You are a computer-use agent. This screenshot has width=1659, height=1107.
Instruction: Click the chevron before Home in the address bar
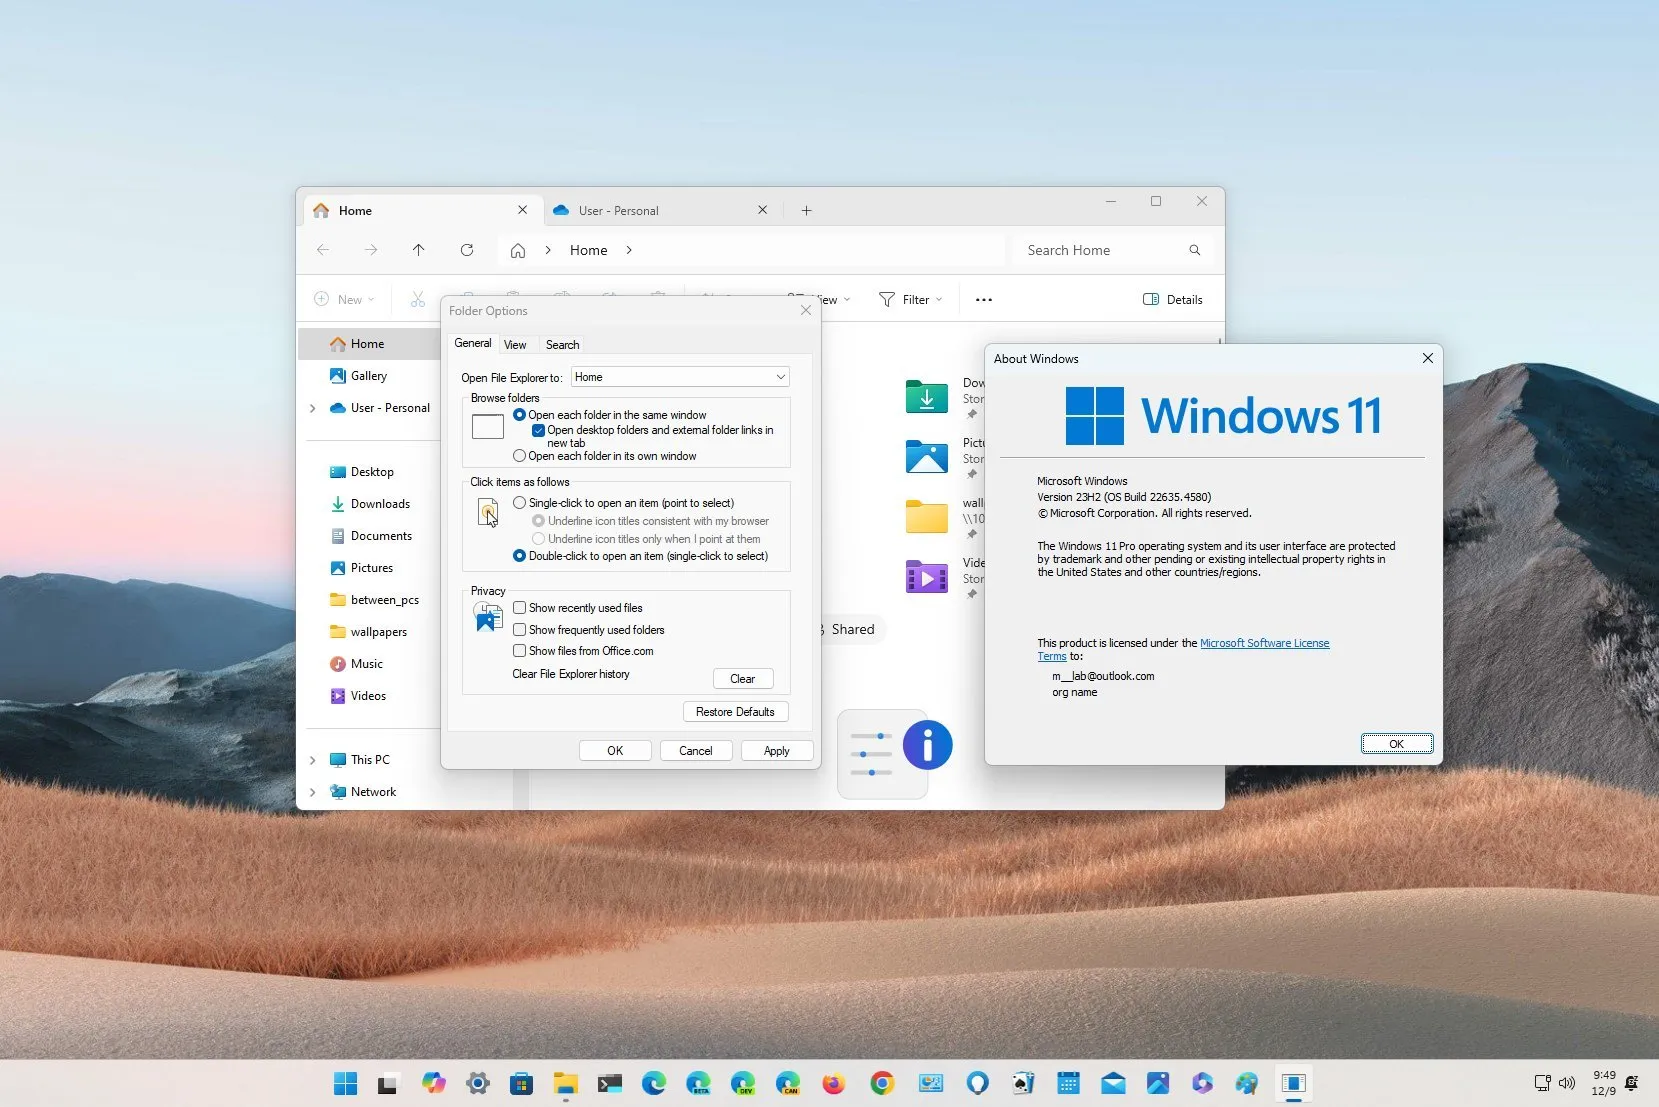[x=548, y=250]
